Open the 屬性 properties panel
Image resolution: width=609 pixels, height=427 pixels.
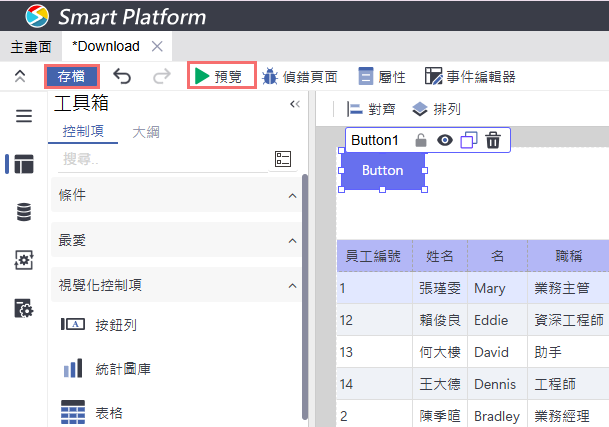pos(382,77)
